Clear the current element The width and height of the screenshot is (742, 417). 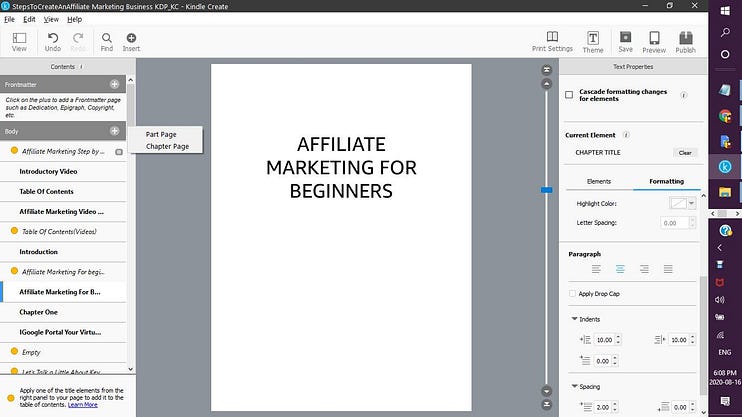(685, 152)
